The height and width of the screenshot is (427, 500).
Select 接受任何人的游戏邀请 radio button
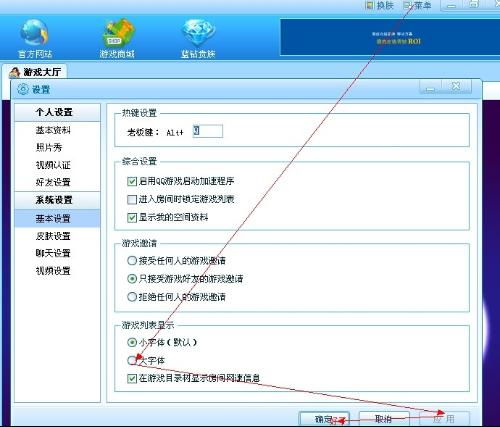click(x=132, y=261)
